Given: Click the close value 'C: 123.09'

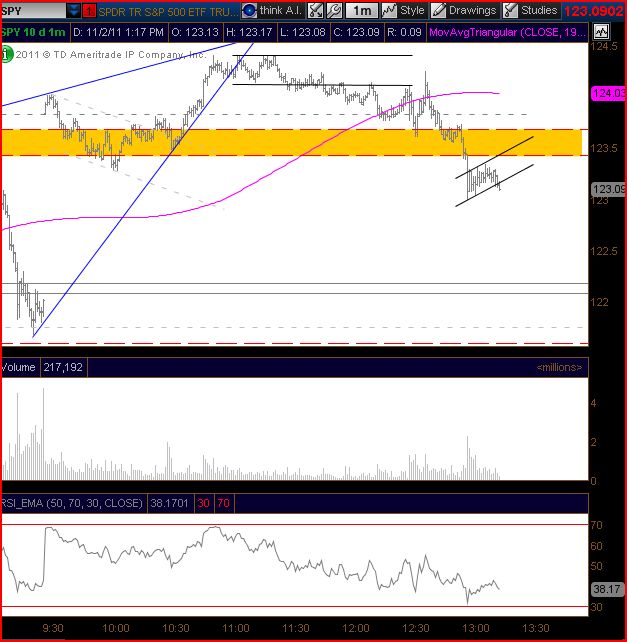Looking at the screenshot, I should (356, 32).
